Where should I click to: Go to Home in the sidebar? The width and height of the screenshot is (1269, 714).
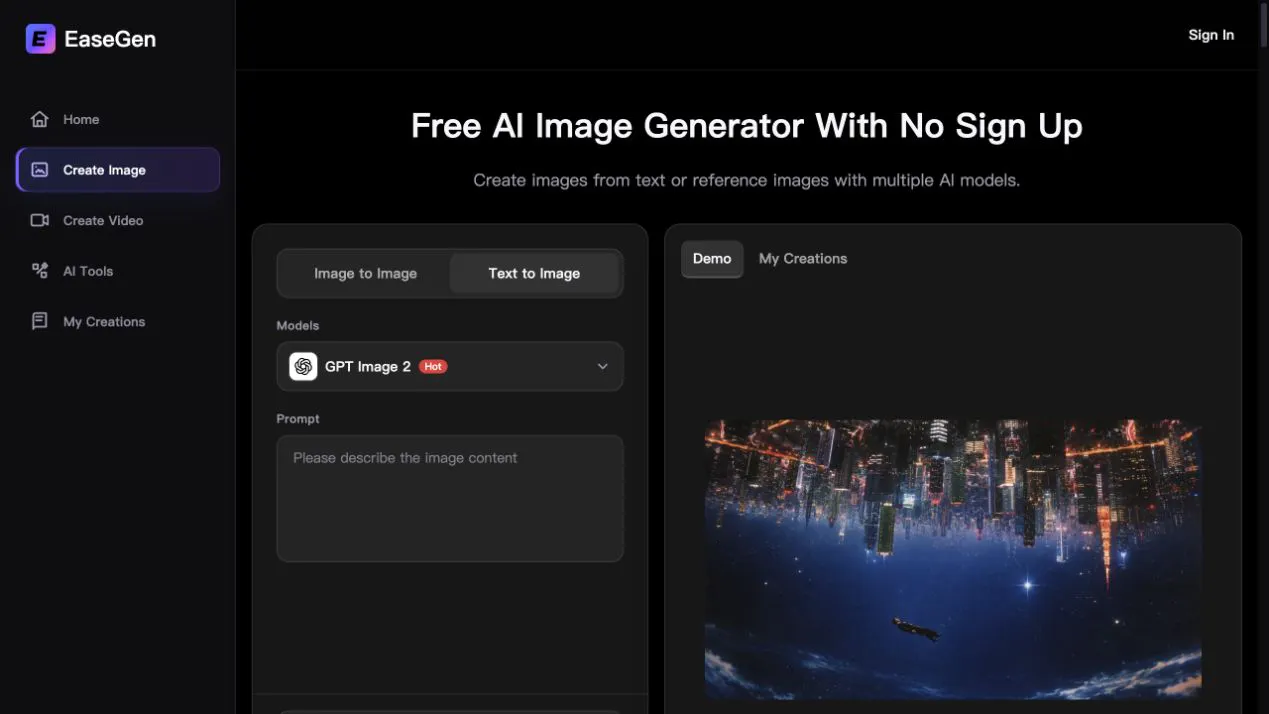pos(118,119)
